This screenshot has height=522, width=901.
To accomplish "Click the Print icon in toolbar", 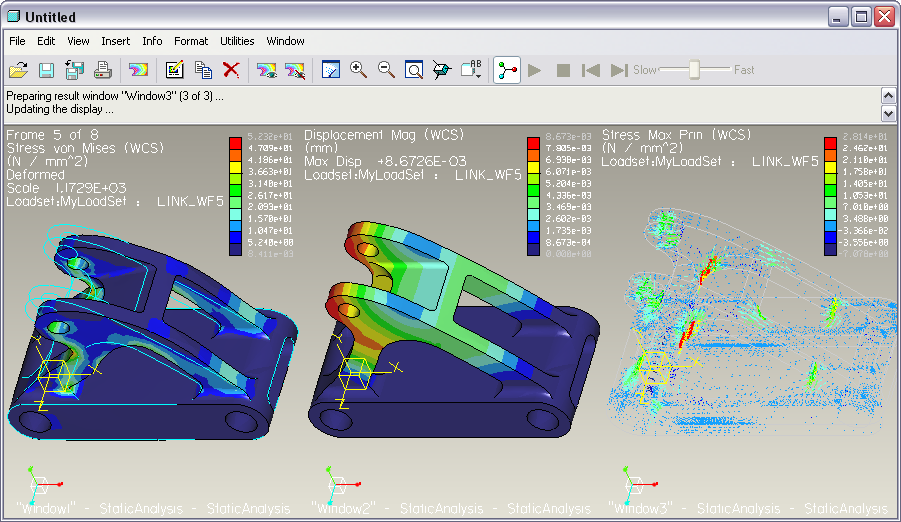I will [x=102, y=70].
